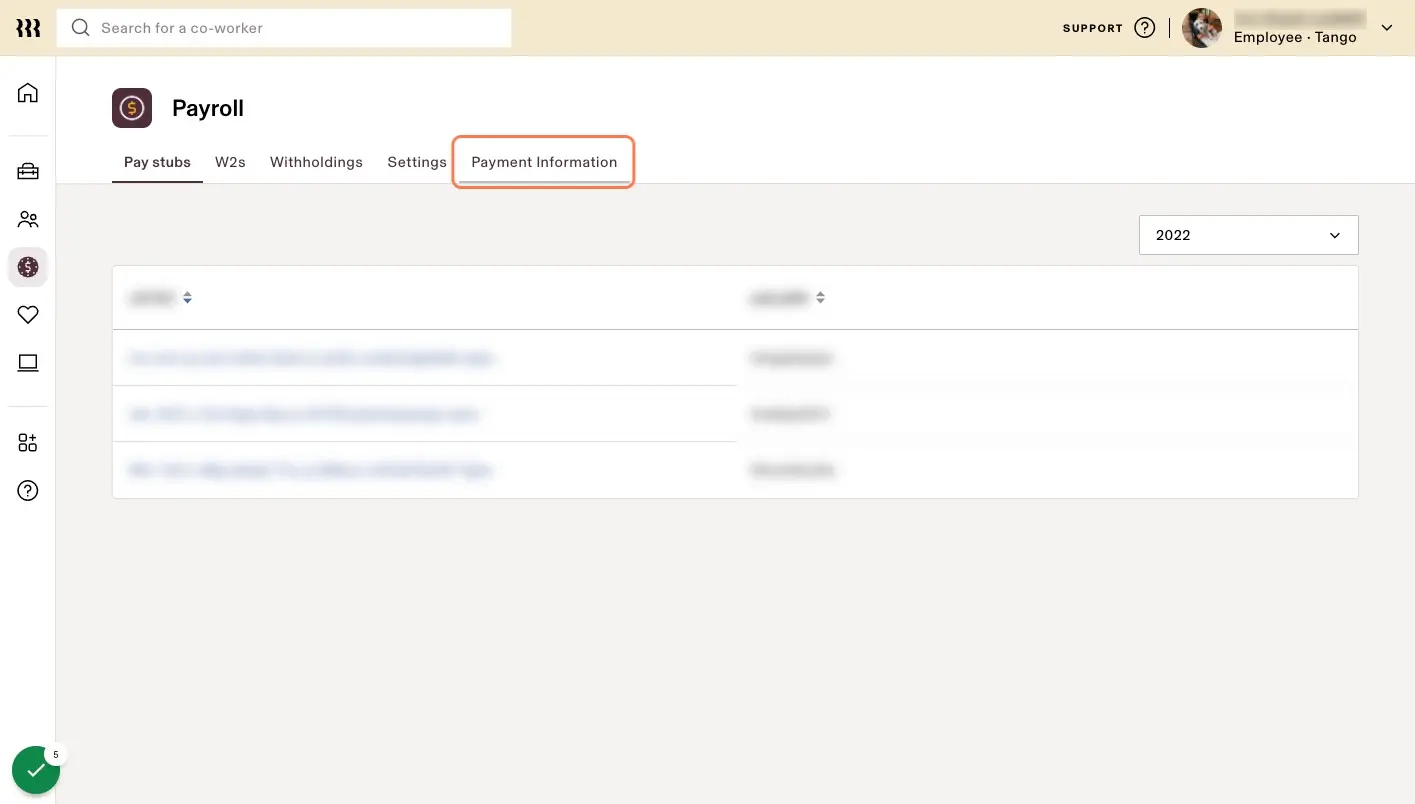
Task: Click the Support question mark icon
Action: [1145, 28]
